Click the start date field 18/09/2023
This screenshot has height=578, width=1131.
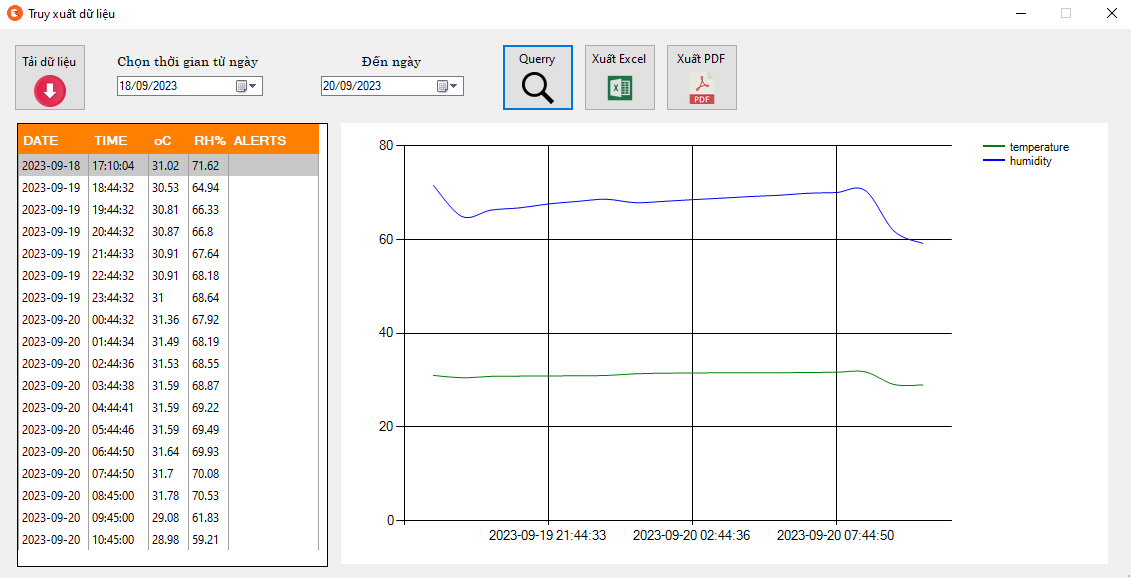pyautogui.click(x=175, y=86)
